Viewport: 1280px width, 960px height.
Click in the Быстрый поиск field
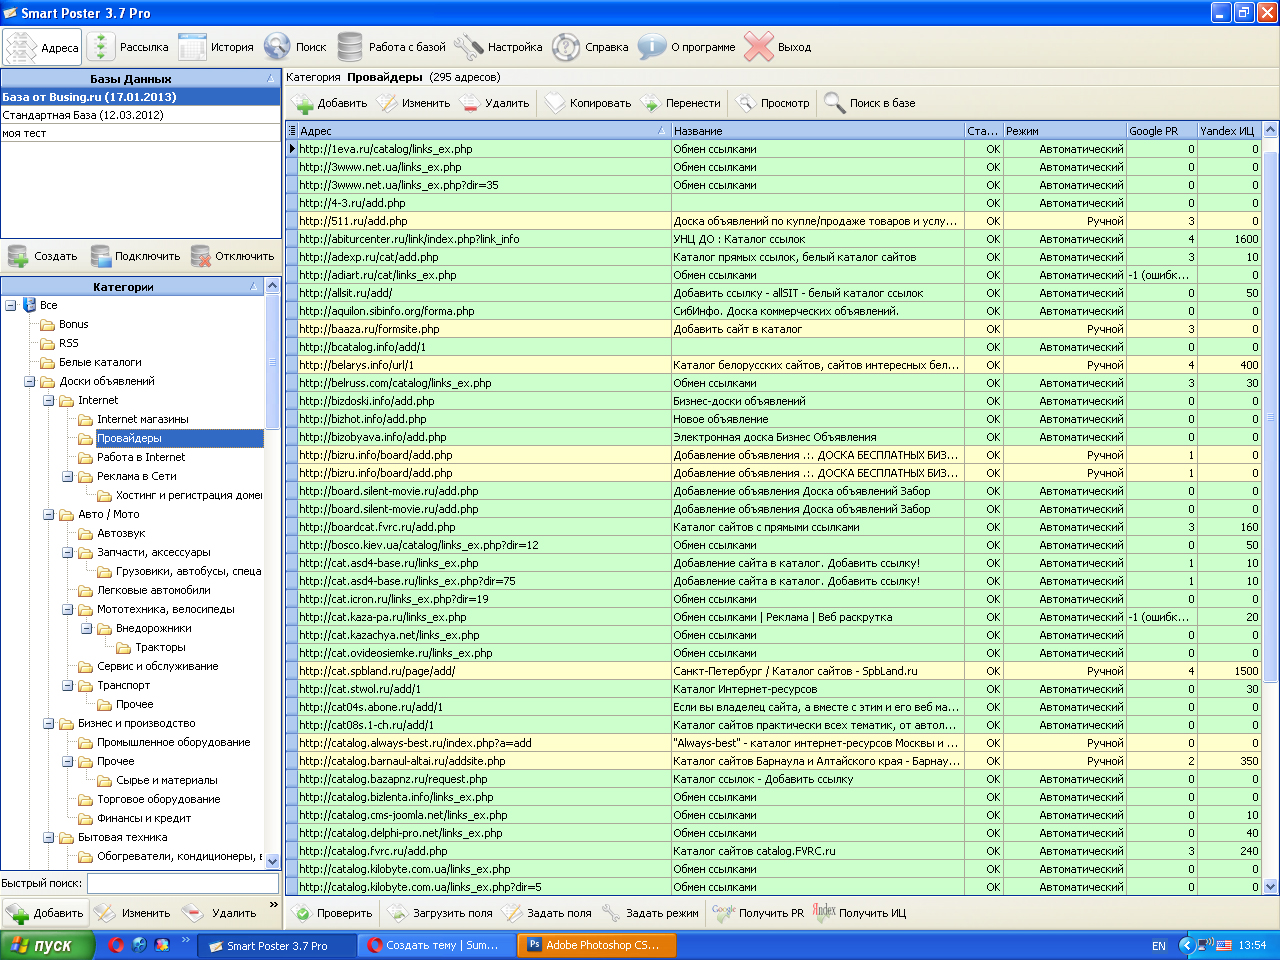[x=182, y=883]
